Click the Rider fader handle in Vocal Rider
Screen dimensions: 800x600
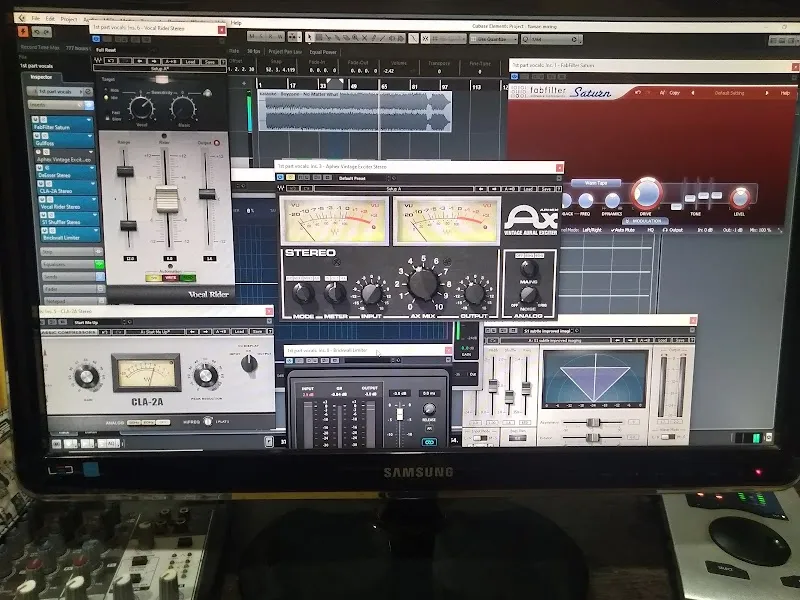[167, 199]
